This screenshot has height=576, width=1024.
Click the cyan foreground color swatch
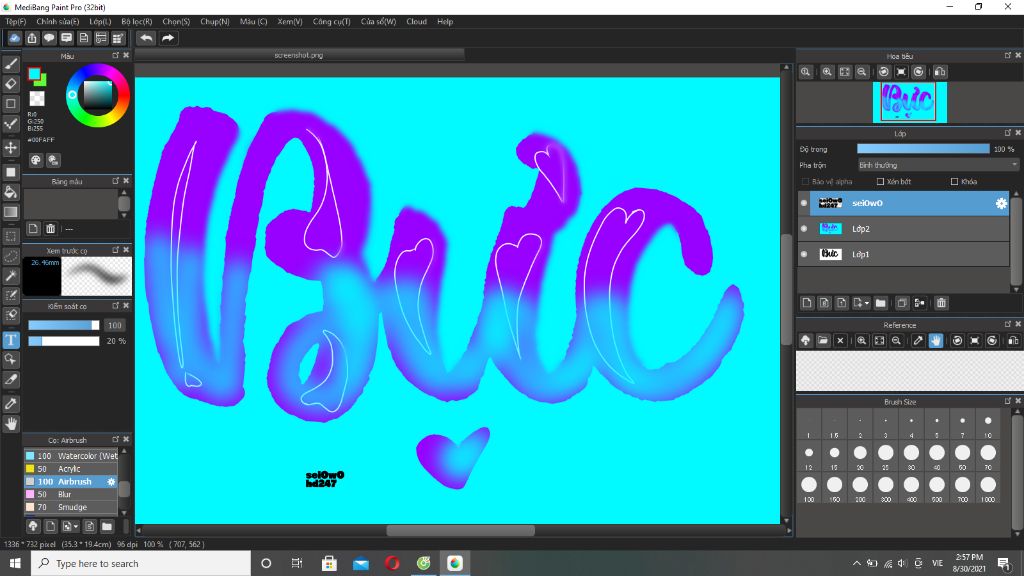pos(34,74)
